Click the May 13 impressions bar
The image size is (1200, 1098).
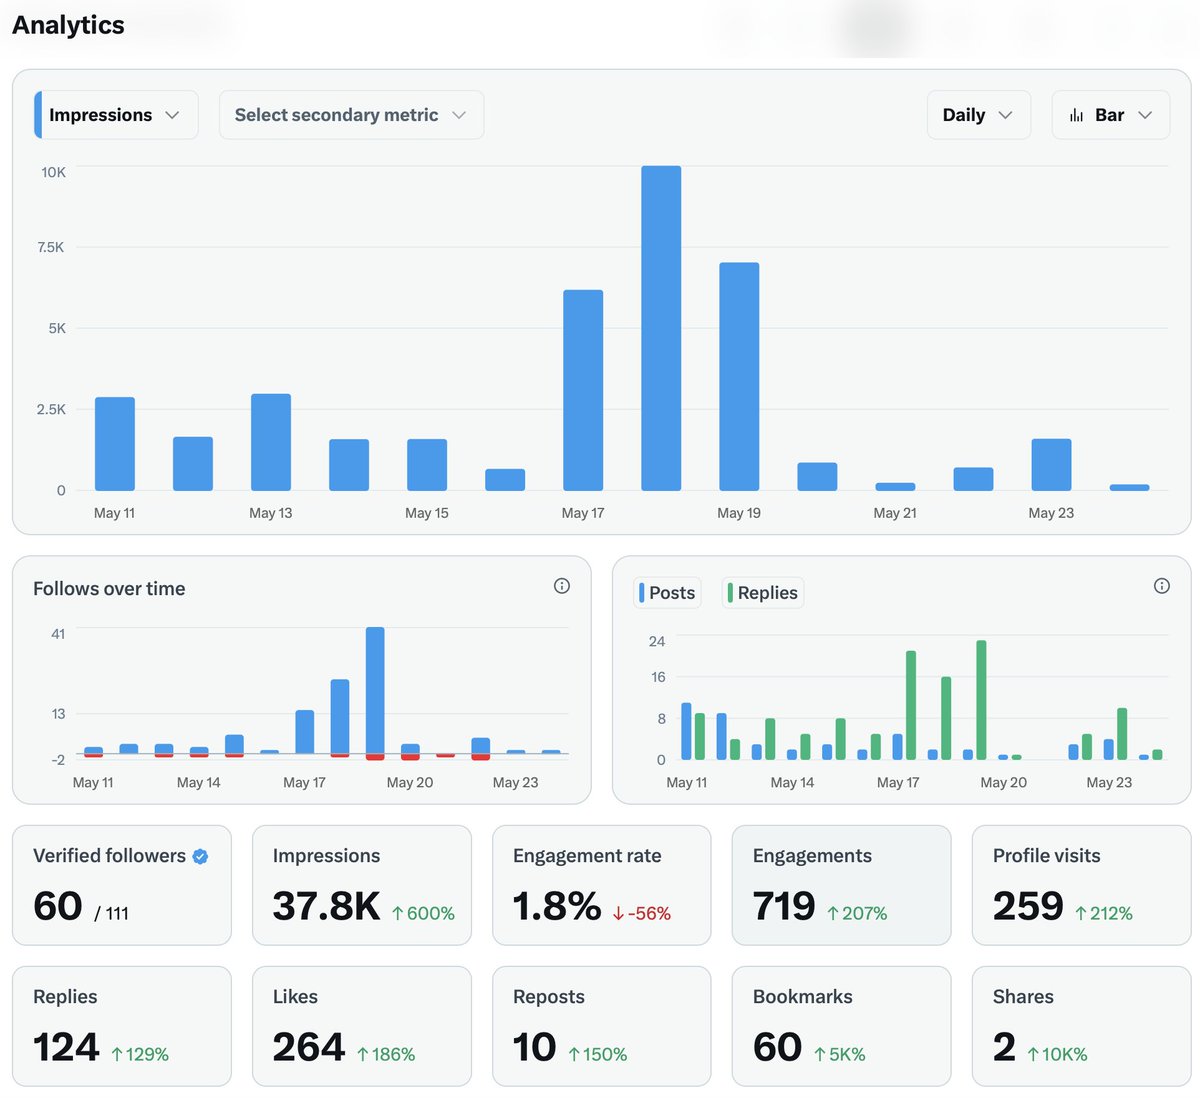(271, 442)
